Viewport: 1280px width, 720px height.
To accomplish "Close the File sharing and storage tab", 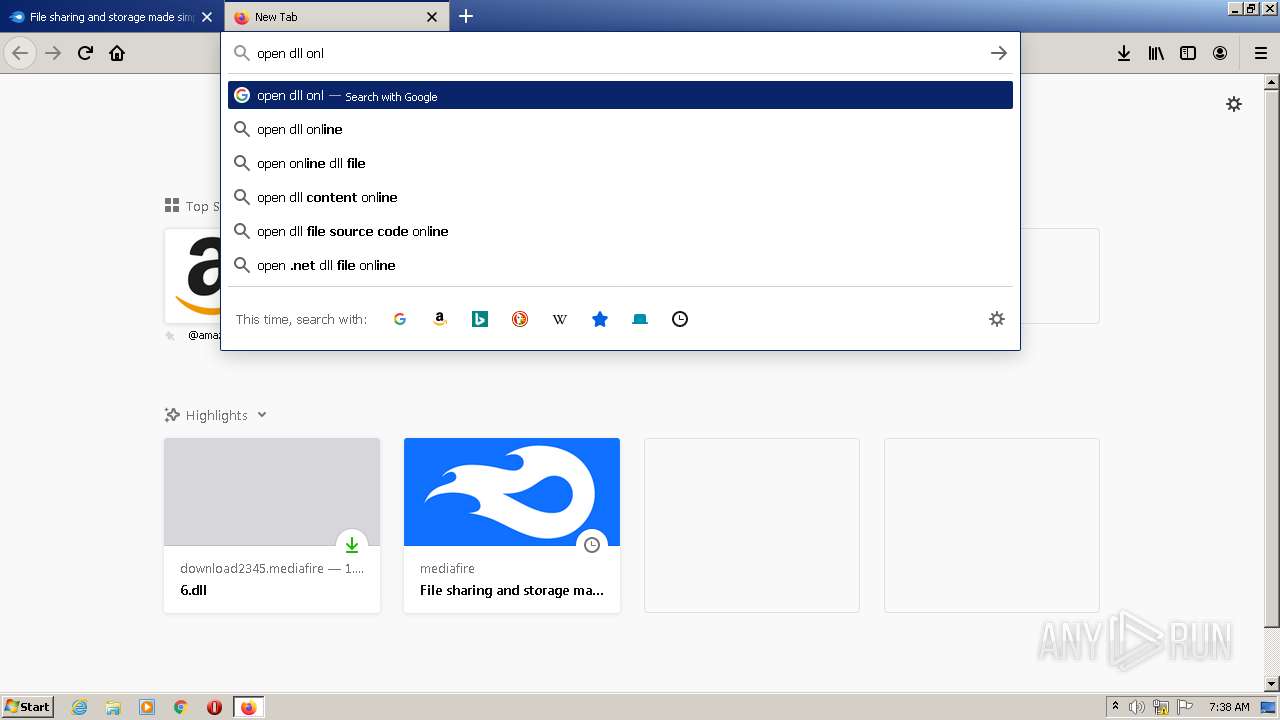I will tap(207, 17).
